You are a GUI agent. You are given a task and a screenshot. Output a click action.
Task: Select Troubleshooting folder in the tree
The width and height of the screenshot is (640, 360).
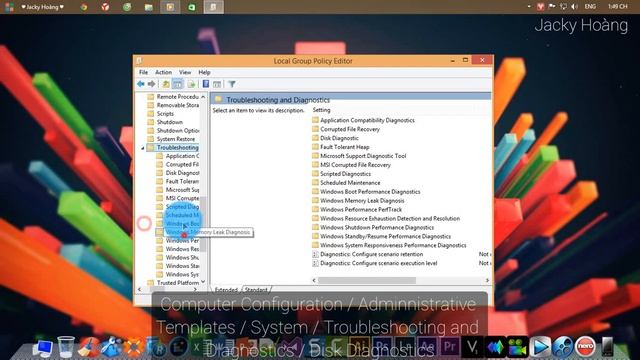coord(173,147)
